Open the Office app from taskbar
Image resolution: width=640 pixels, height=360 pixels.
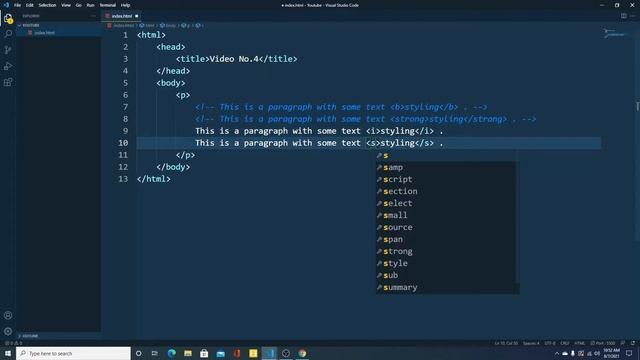[237, 353]
